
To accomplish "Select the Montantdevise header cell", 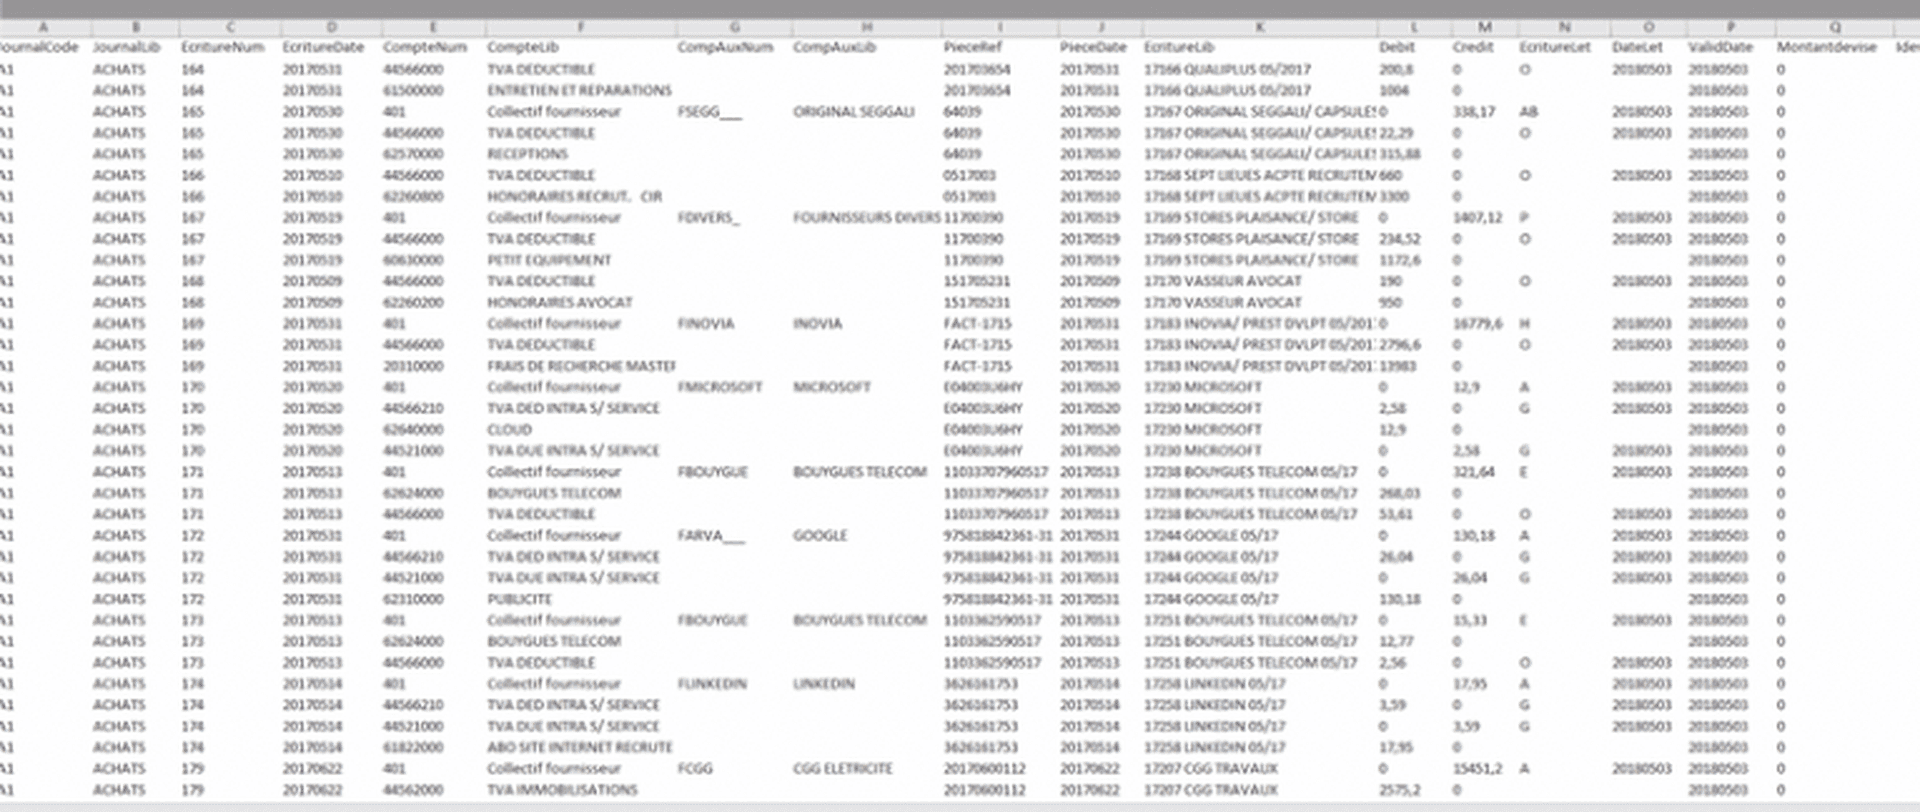I will (x=1826, y=47).
